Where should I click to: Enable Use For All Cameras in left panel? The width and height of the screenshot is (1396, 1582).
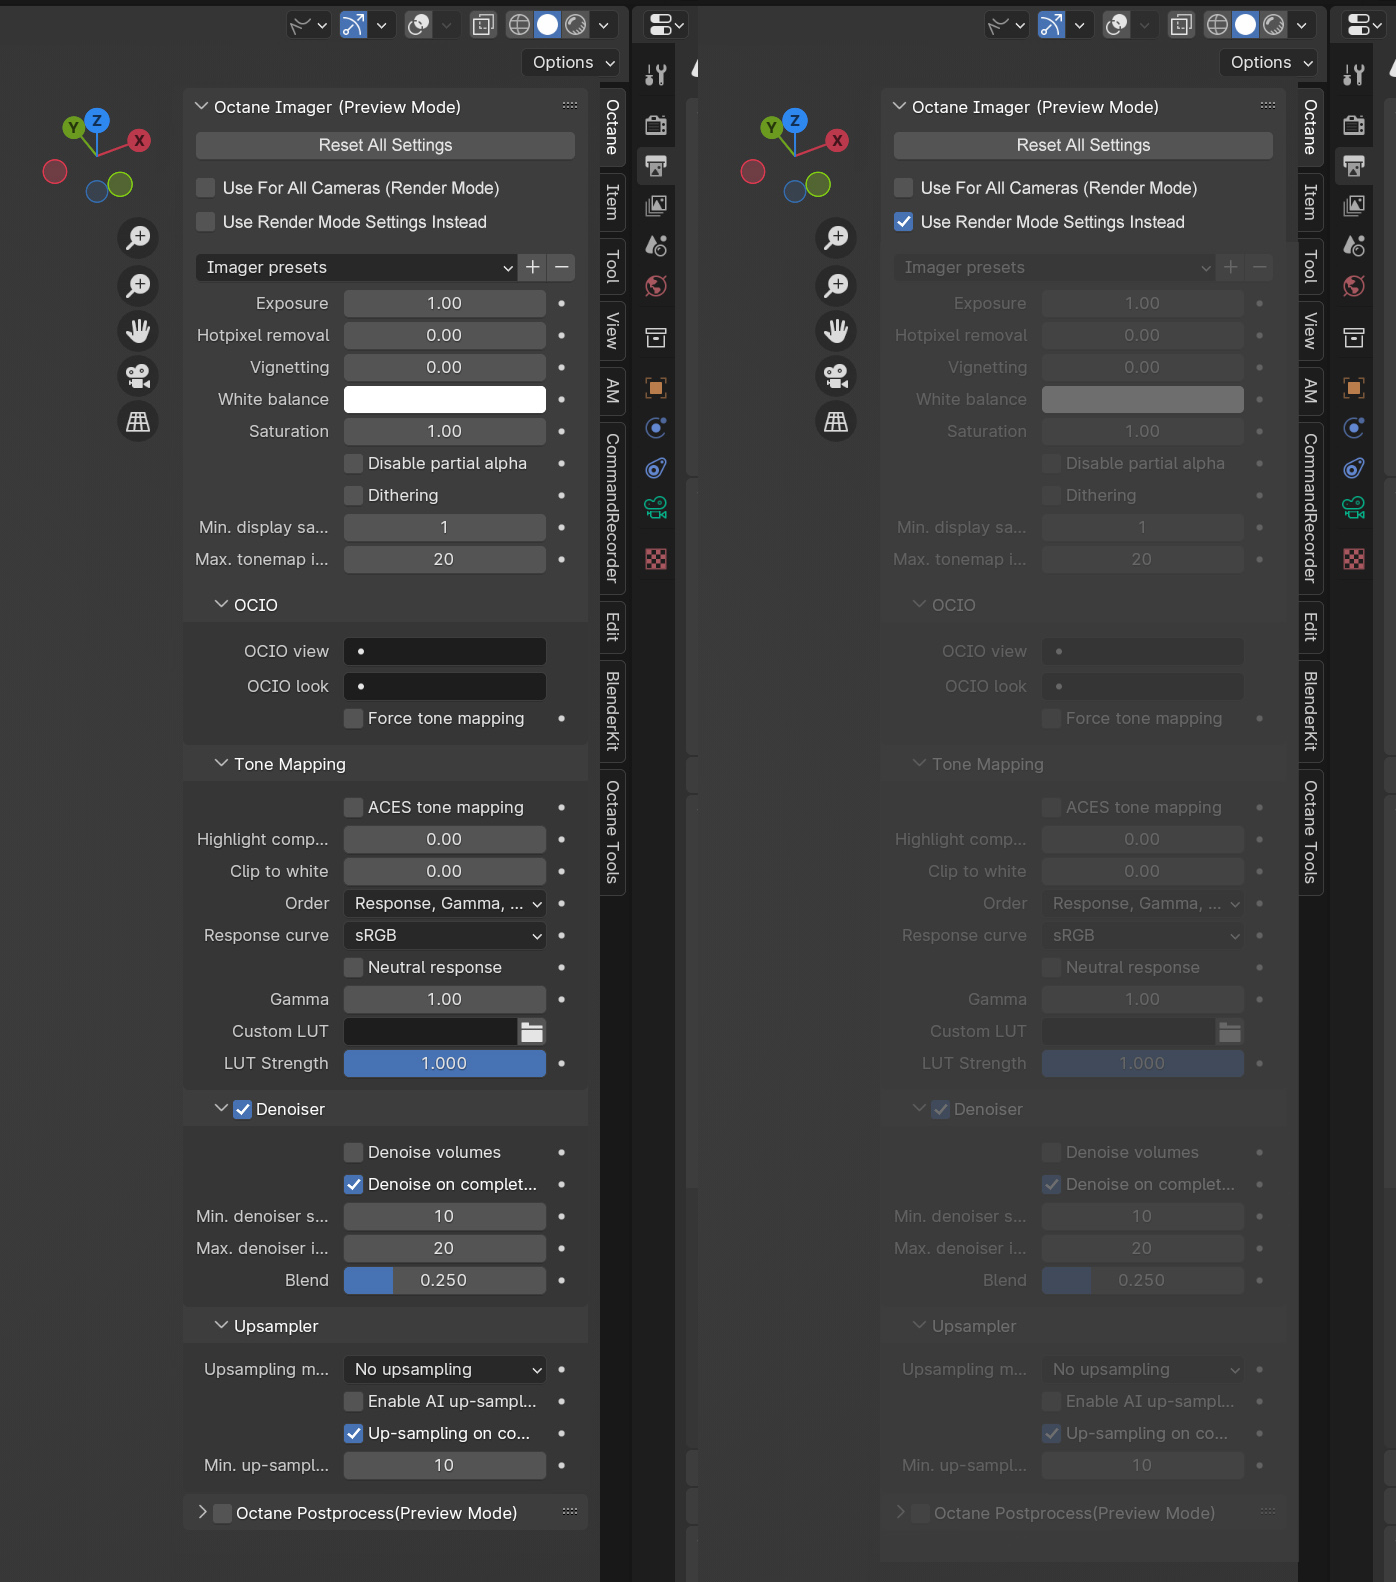[x=206, y=188]
